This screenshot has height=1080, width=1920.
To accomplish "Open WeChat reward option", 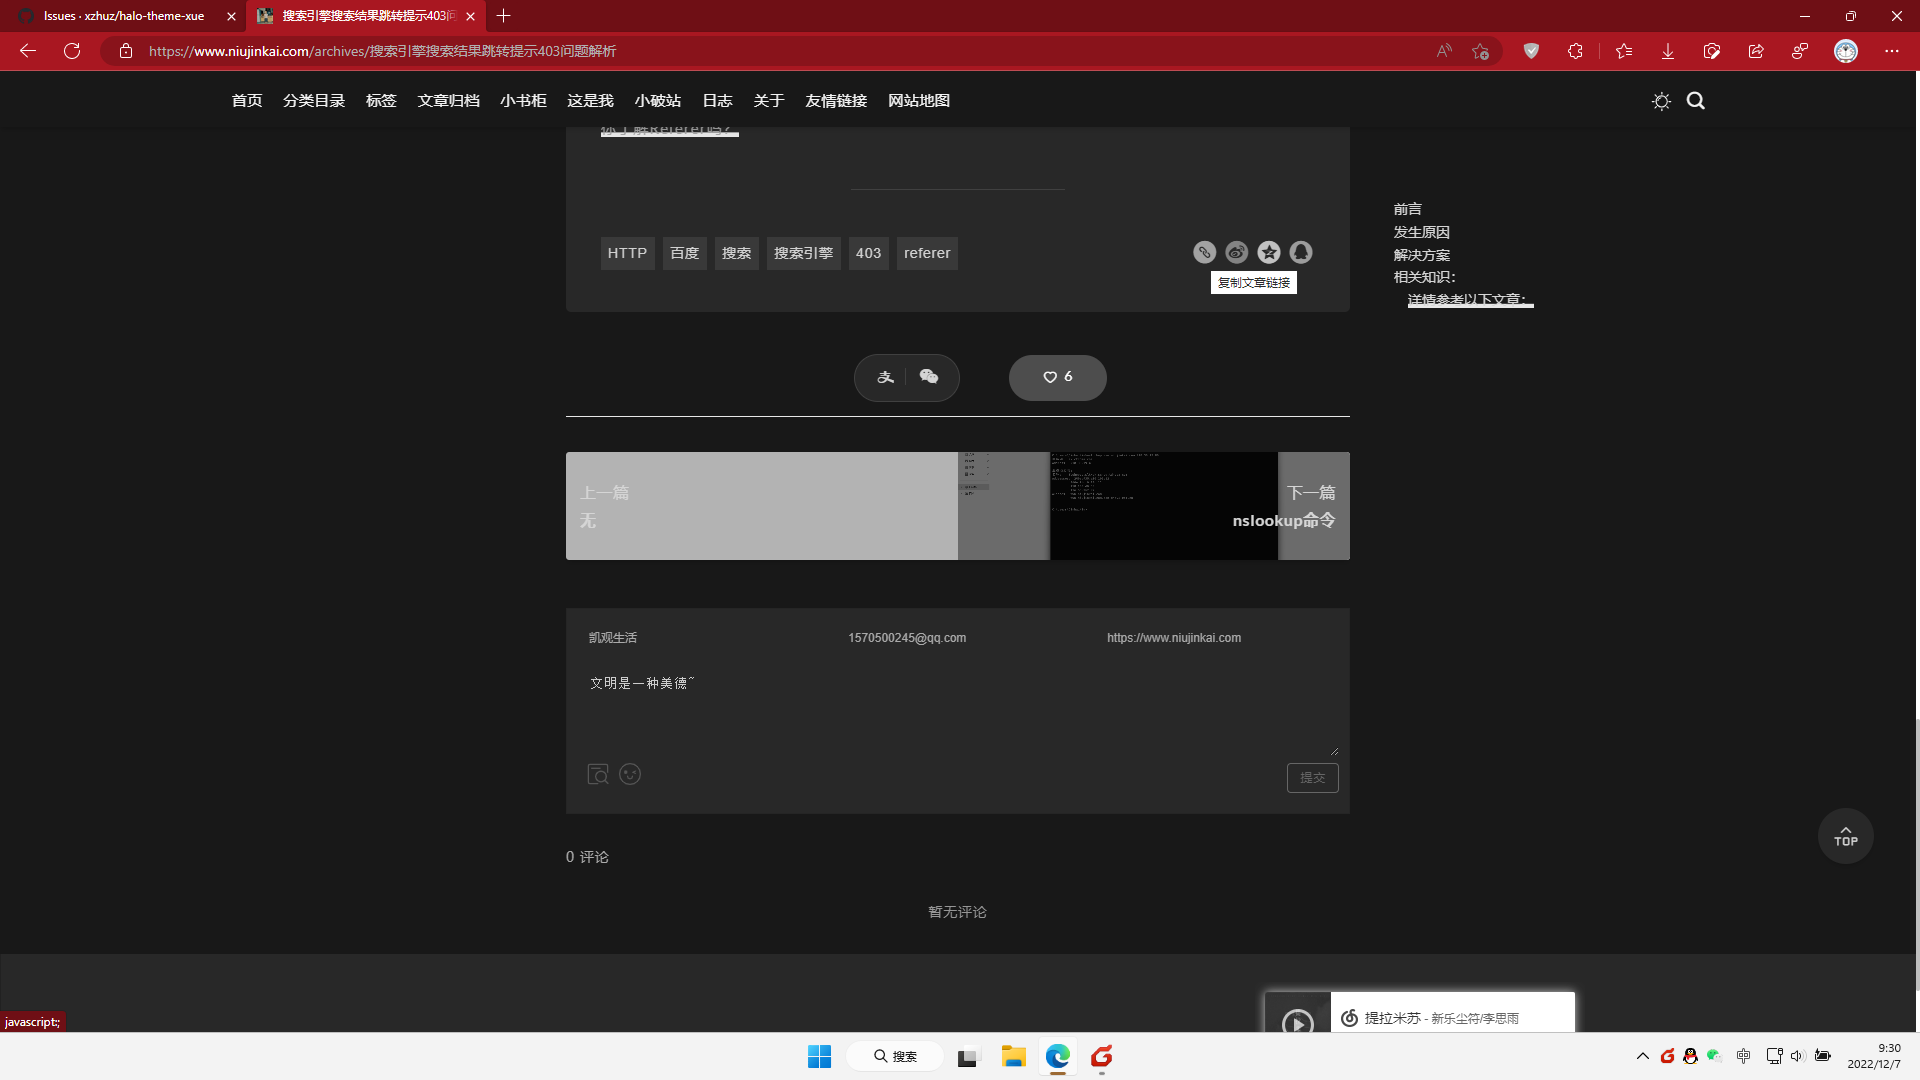I will (x=929, y=377).
